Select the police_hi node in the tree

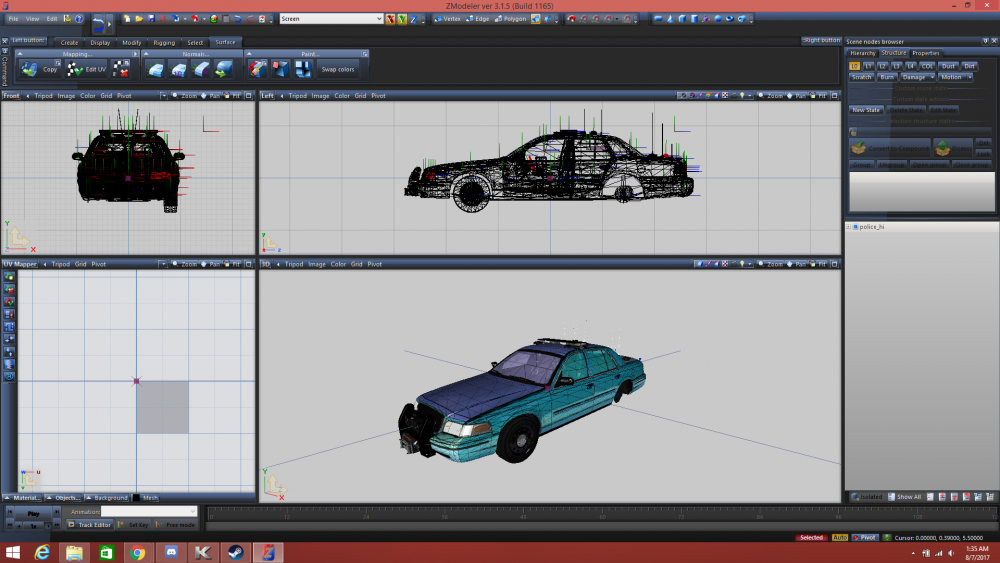(x=871, y=227)
